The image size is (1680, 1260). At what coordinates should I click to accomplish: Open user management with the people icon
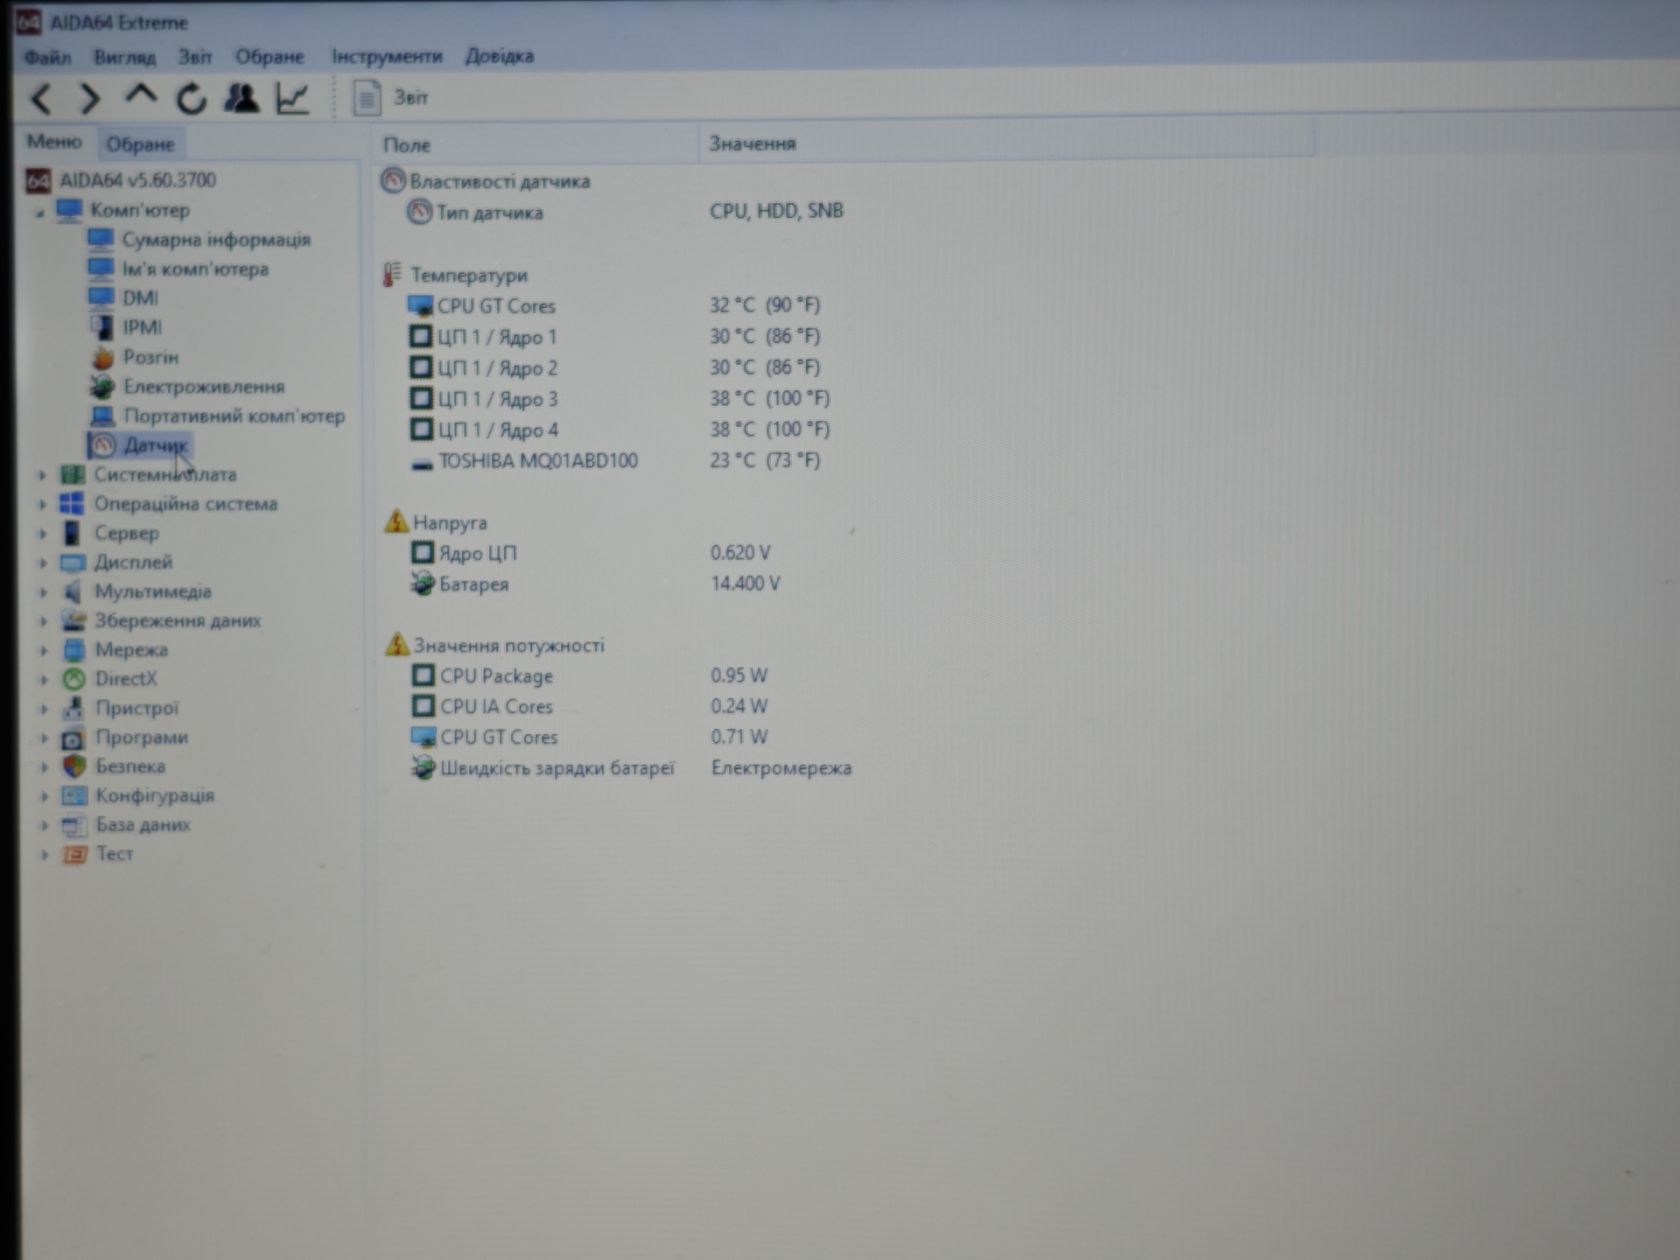241,98
